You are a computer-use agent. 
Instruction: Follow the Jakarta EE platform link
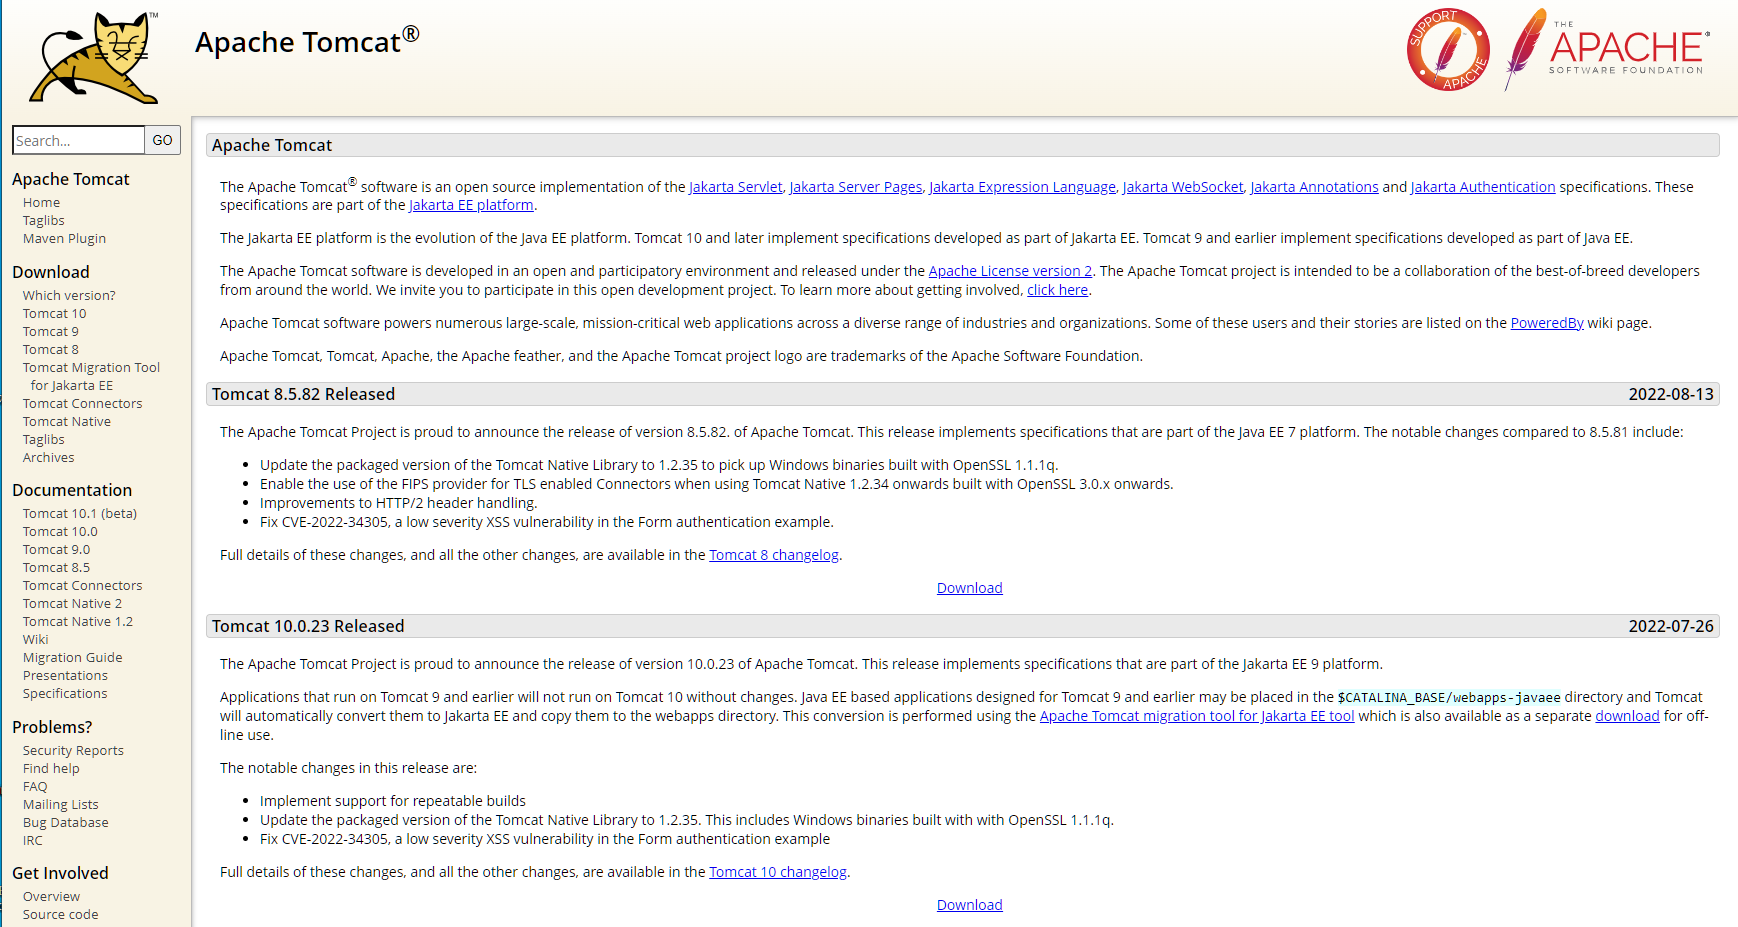click(x=472, y=205)
